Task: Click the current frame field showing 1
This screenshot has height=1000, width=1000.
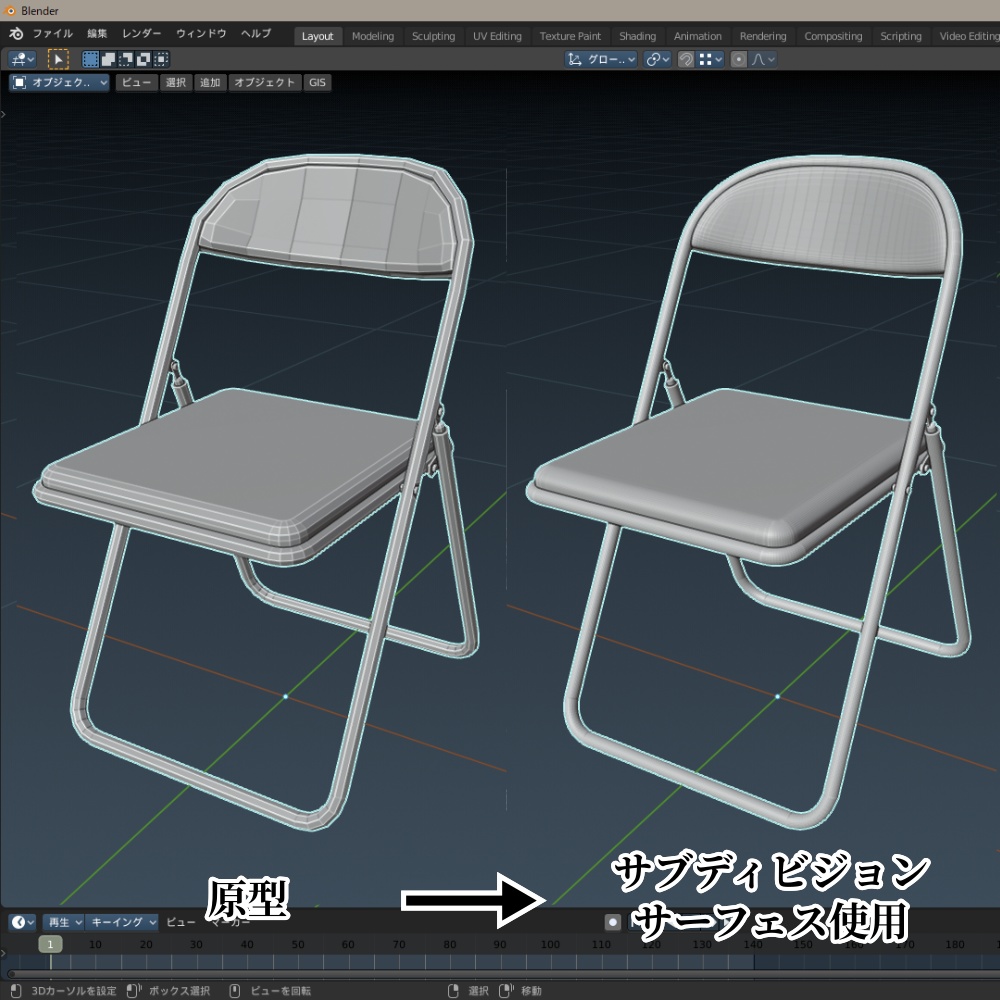Action: click(x=48, y=943)
